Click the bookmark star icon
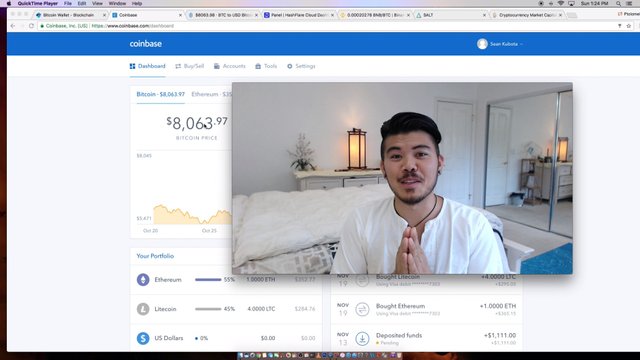Screen dimensions: 640x360 click(629, 26)
